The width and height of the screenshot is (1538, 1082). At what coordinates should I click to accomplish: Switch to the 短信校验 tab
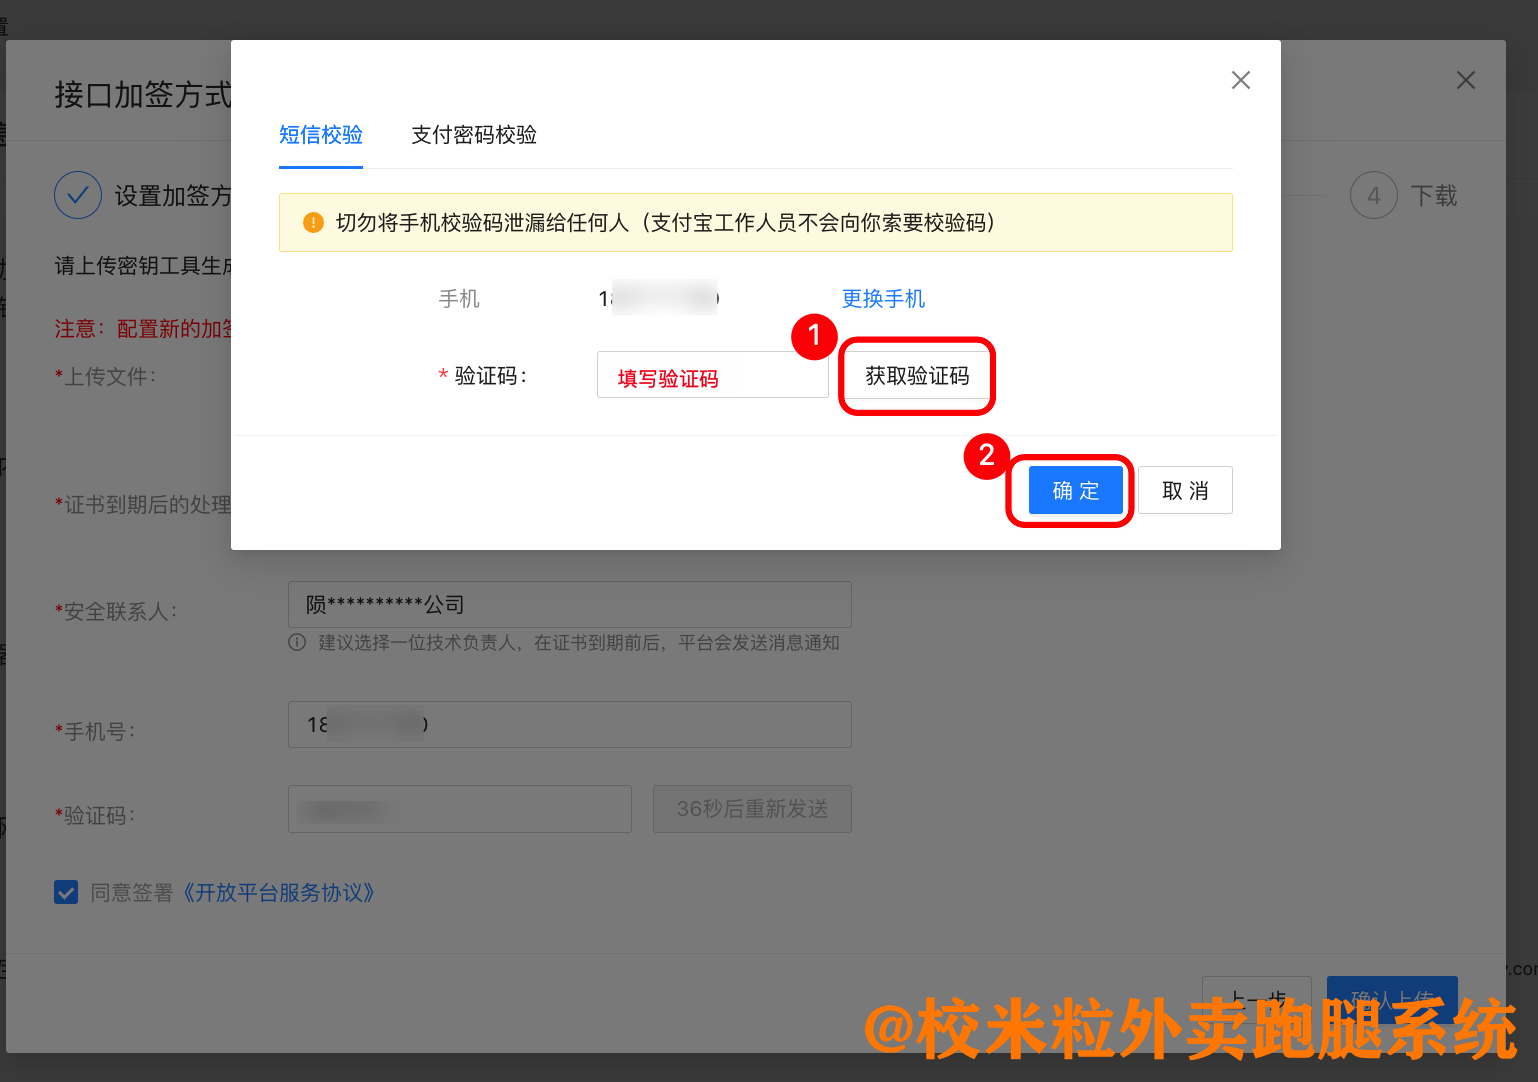(x=320, y=135)
